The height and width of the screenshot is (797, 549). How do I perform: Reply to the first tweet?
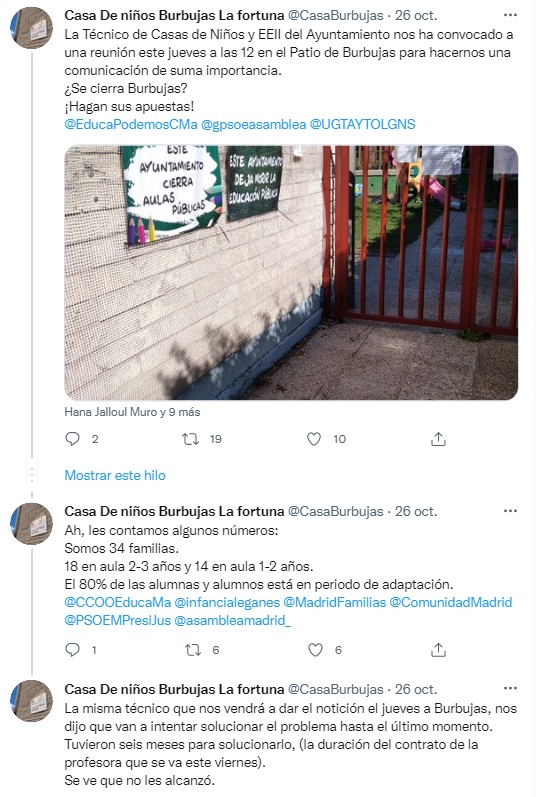pyautogui.click(x=73, y=439)
